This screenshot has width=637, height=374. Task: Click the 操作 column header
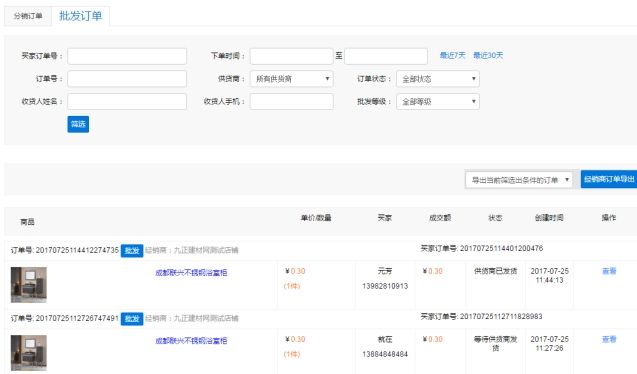point(609,218)
